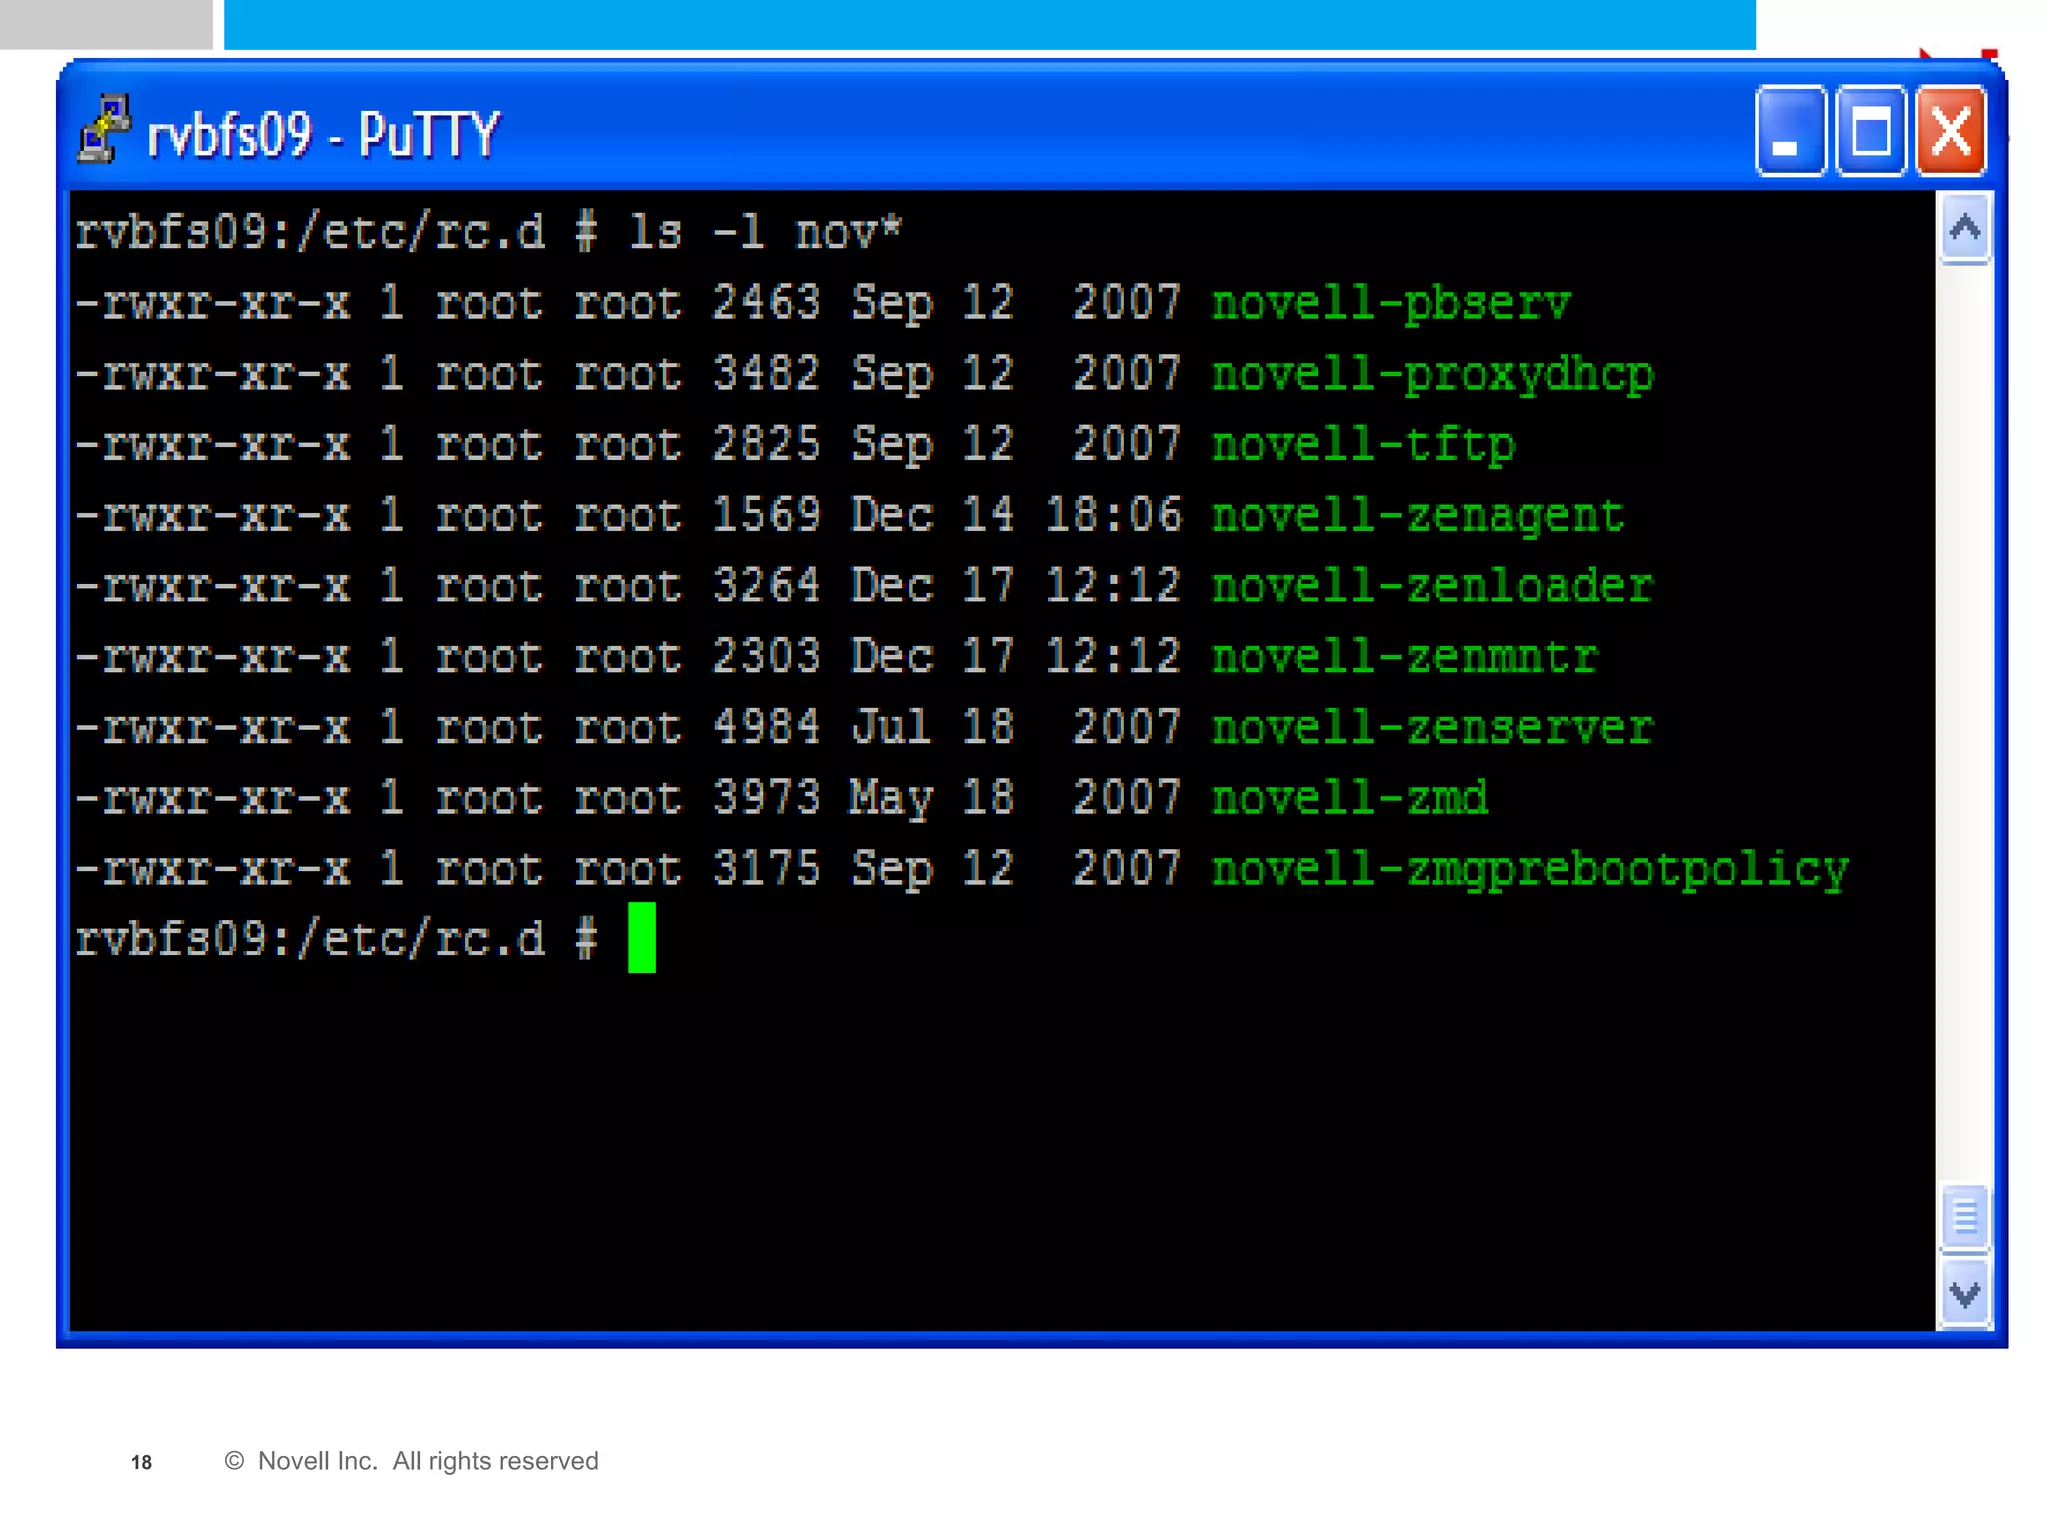Open the PuTTY system menu icon

pos(104,130)
